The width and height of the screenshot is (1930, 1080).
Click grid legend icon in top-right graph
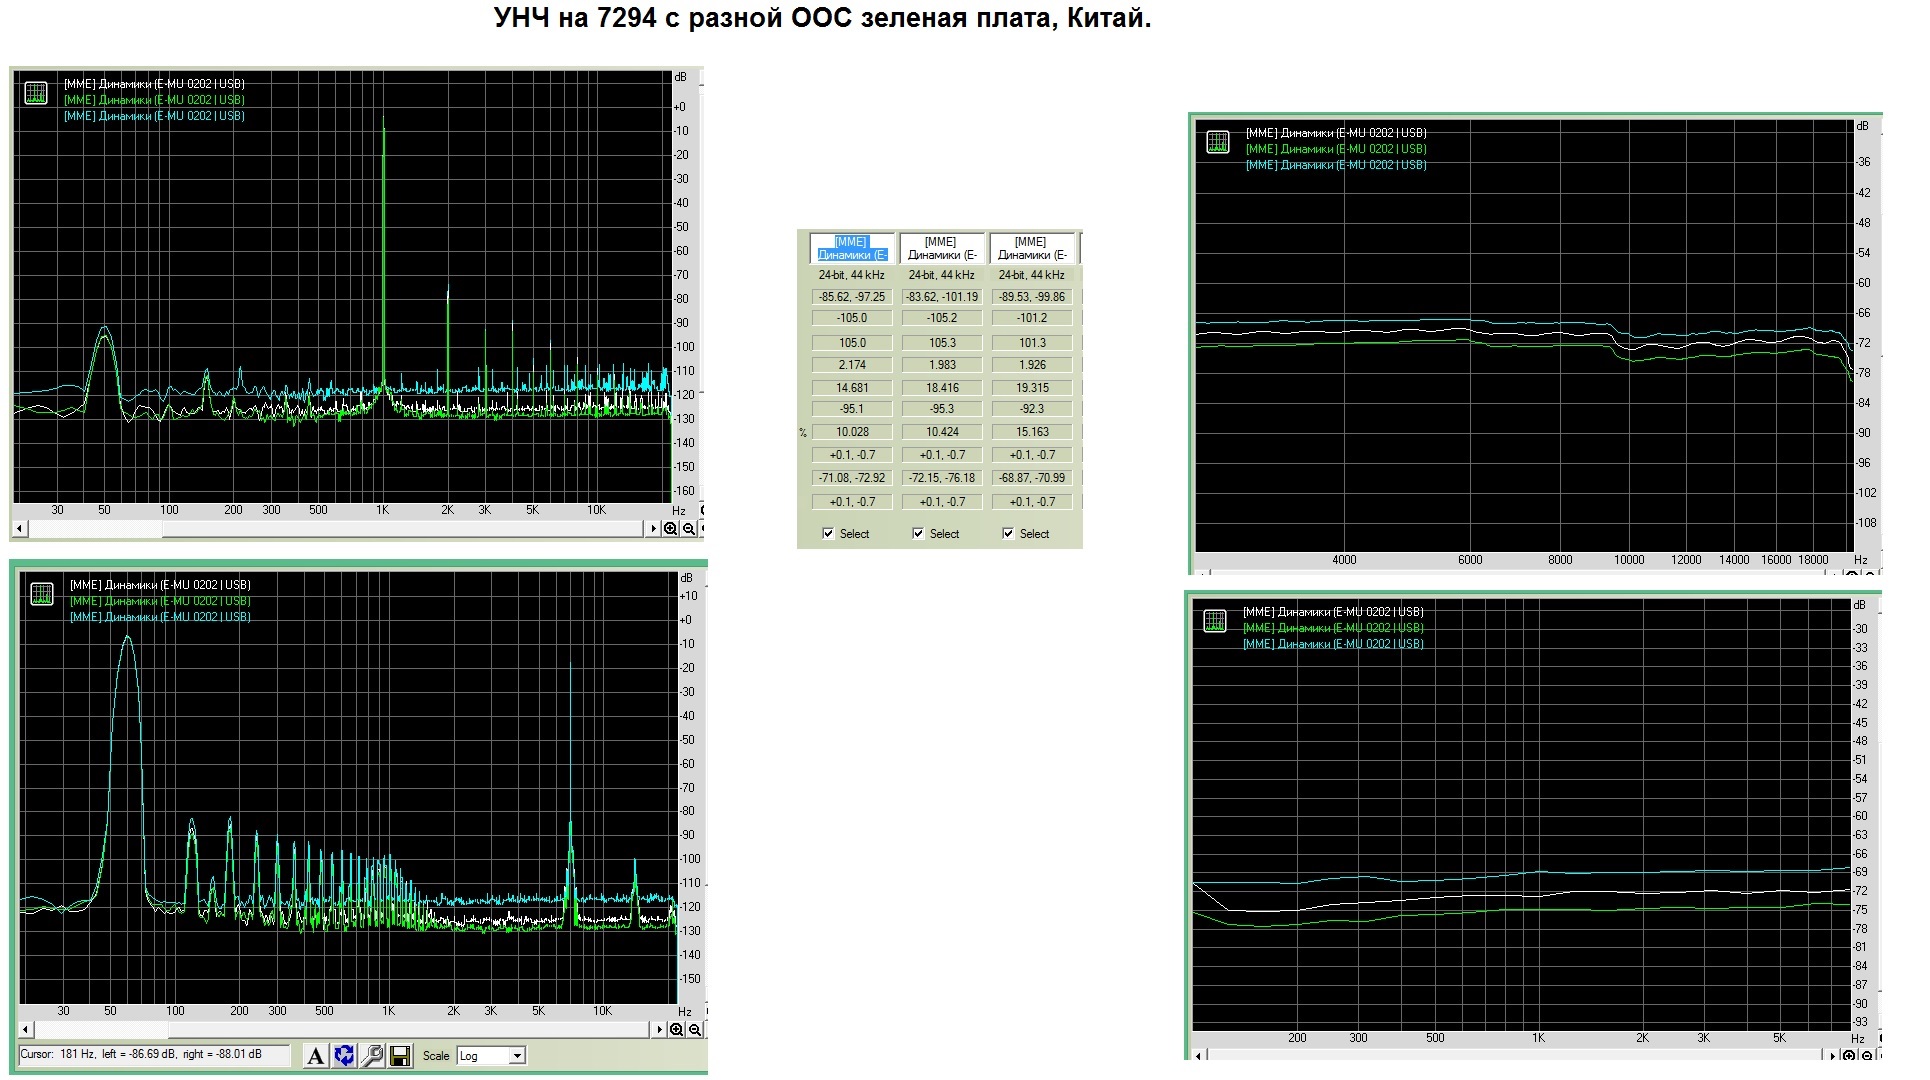(1217, 142)
